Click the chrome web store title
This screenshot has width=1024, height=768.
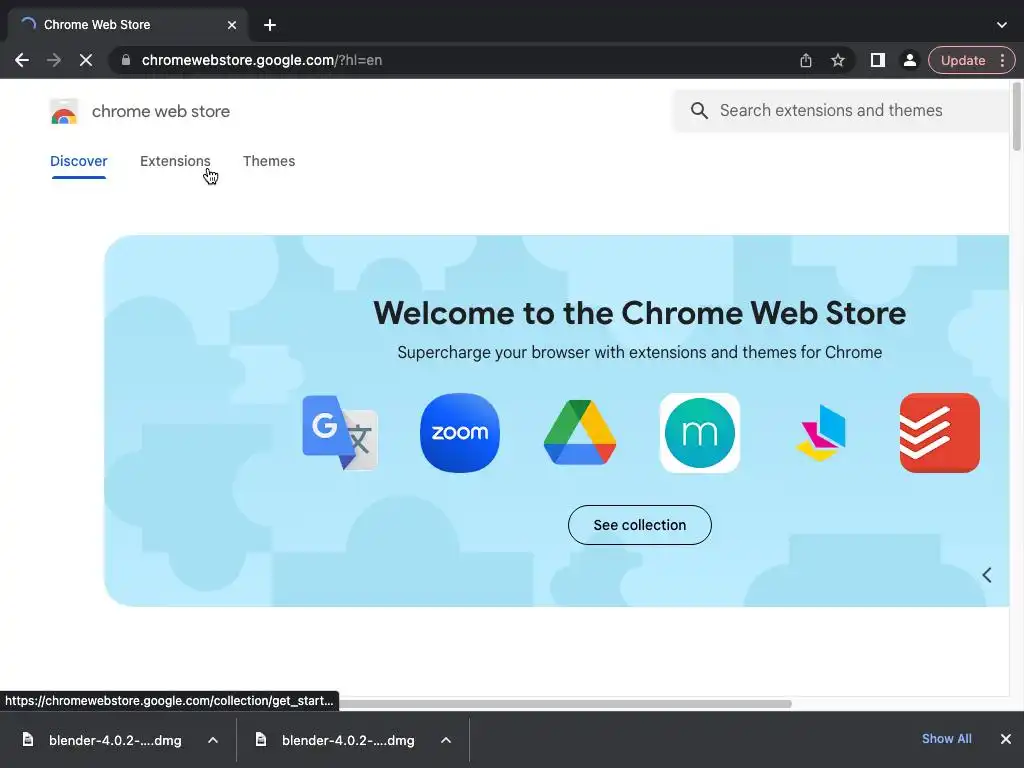161,112
